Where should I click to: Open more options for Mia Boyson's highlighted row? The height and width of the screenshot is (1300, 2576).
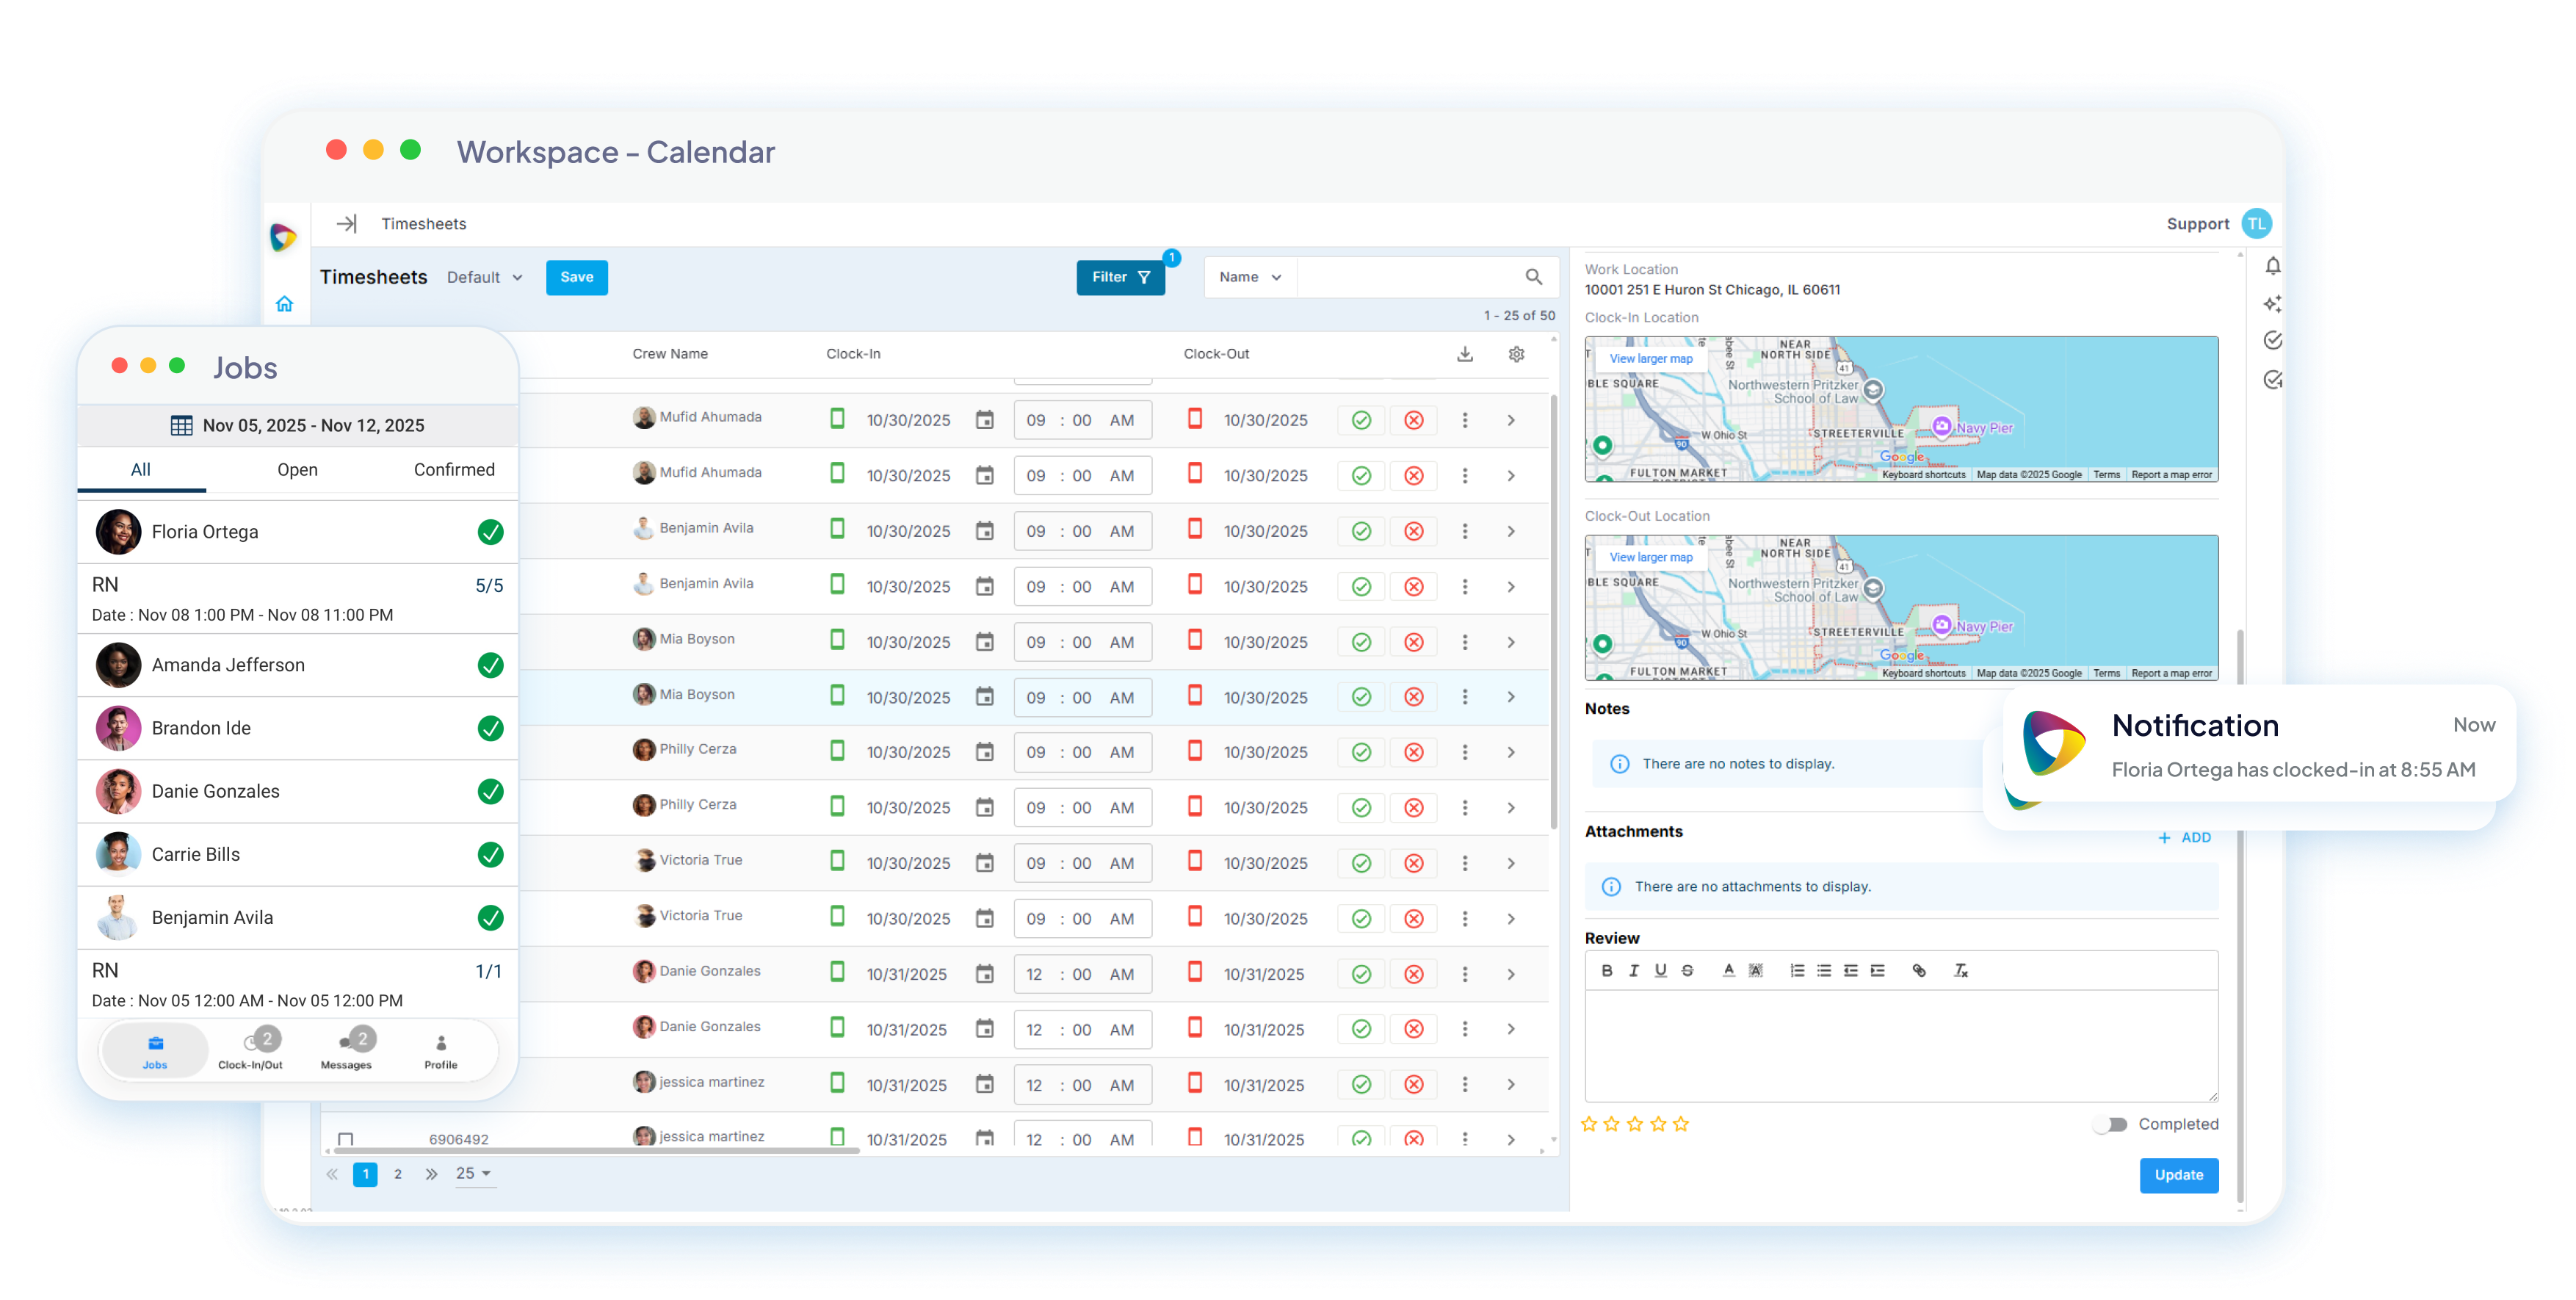[1465, 697]
